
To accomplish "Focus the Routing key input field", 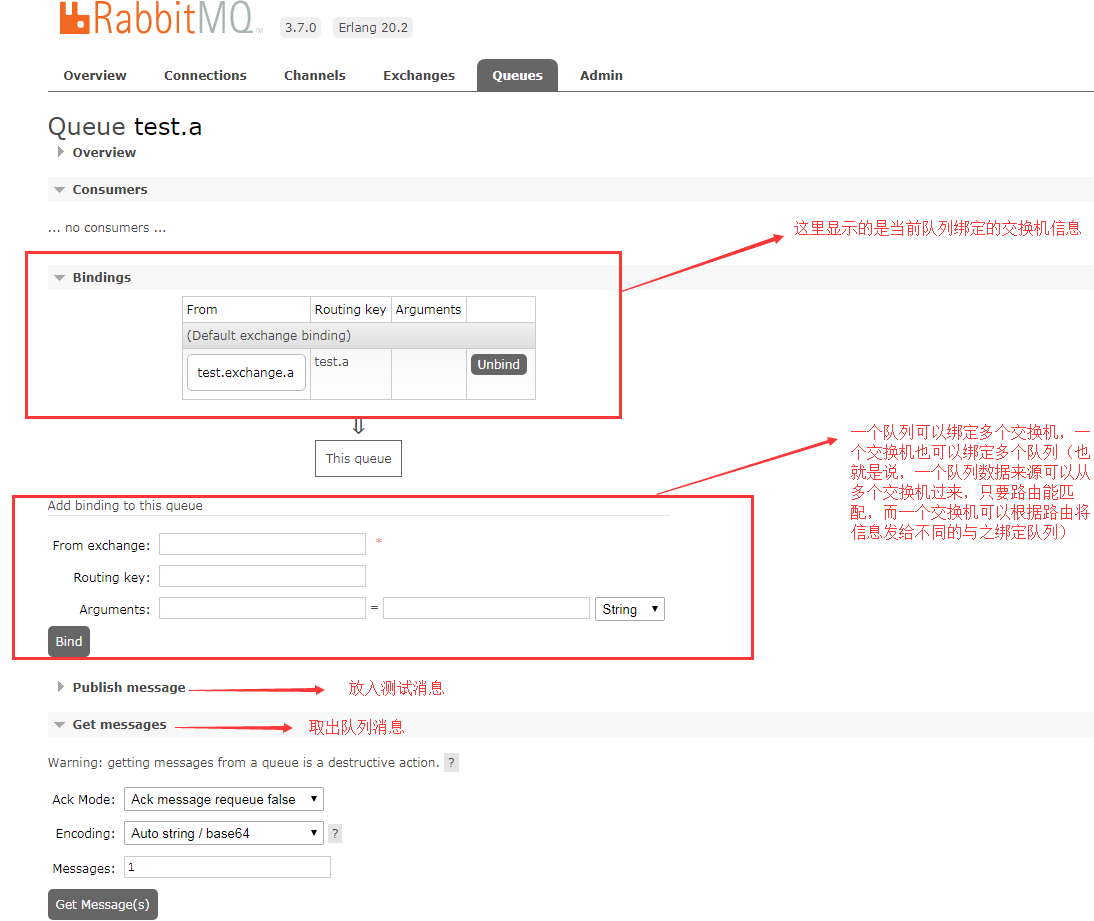I will click(262, 576).
